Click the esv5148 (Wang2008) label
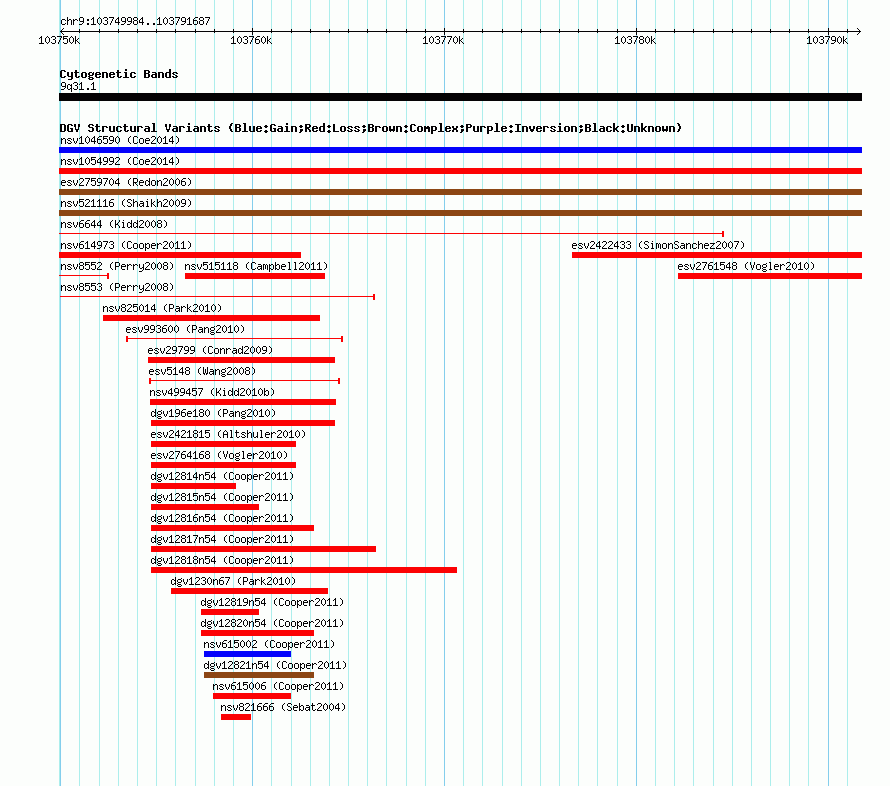The image size is (890, 786). pos(202,371)
